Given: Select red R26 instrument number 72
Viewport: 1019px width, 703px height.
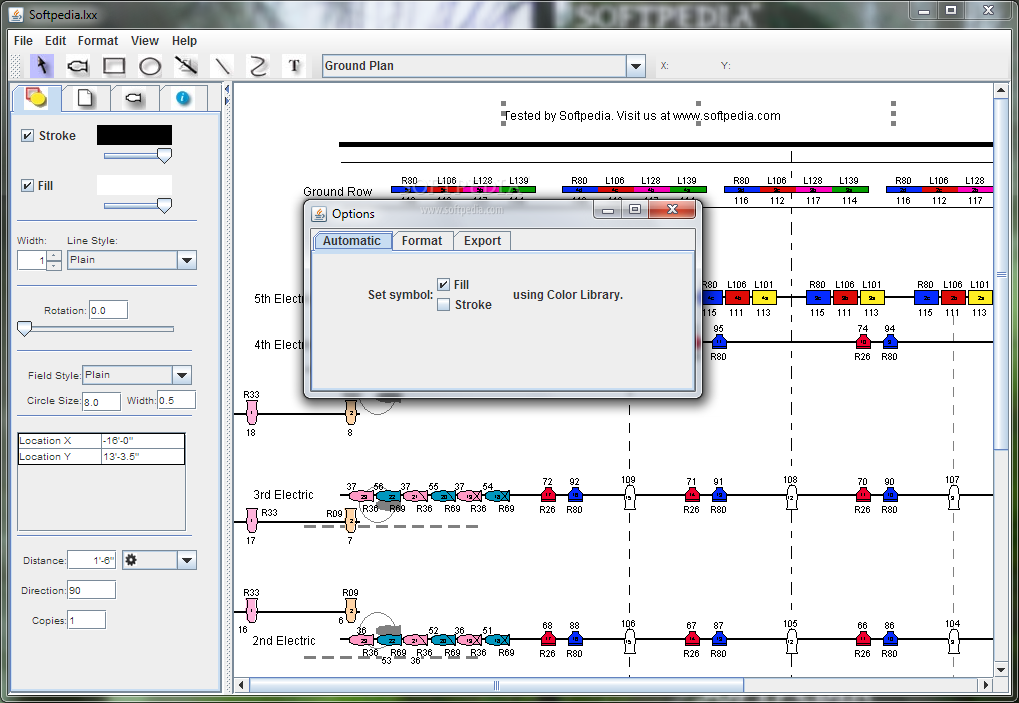Looking at the screenshot, I should 548,494.
